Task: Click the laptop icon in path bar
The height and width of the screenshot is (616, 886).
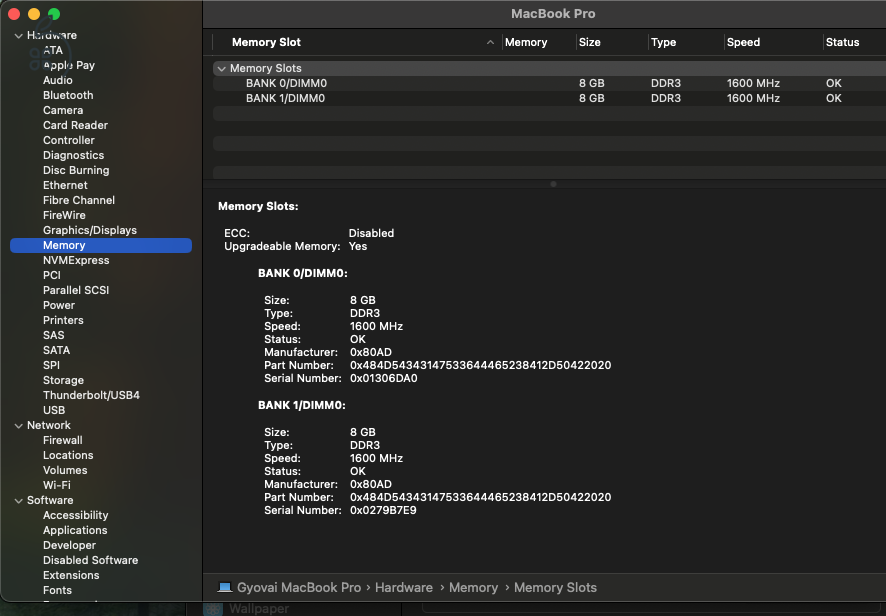Action: click(x=225, y=587)
